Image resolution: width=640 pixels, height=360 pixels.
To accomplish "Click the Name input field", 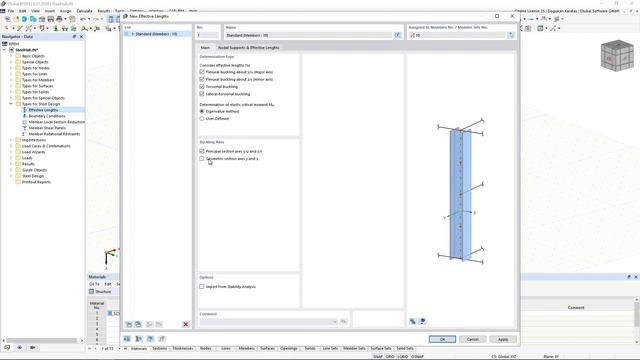I will [308, 36].
